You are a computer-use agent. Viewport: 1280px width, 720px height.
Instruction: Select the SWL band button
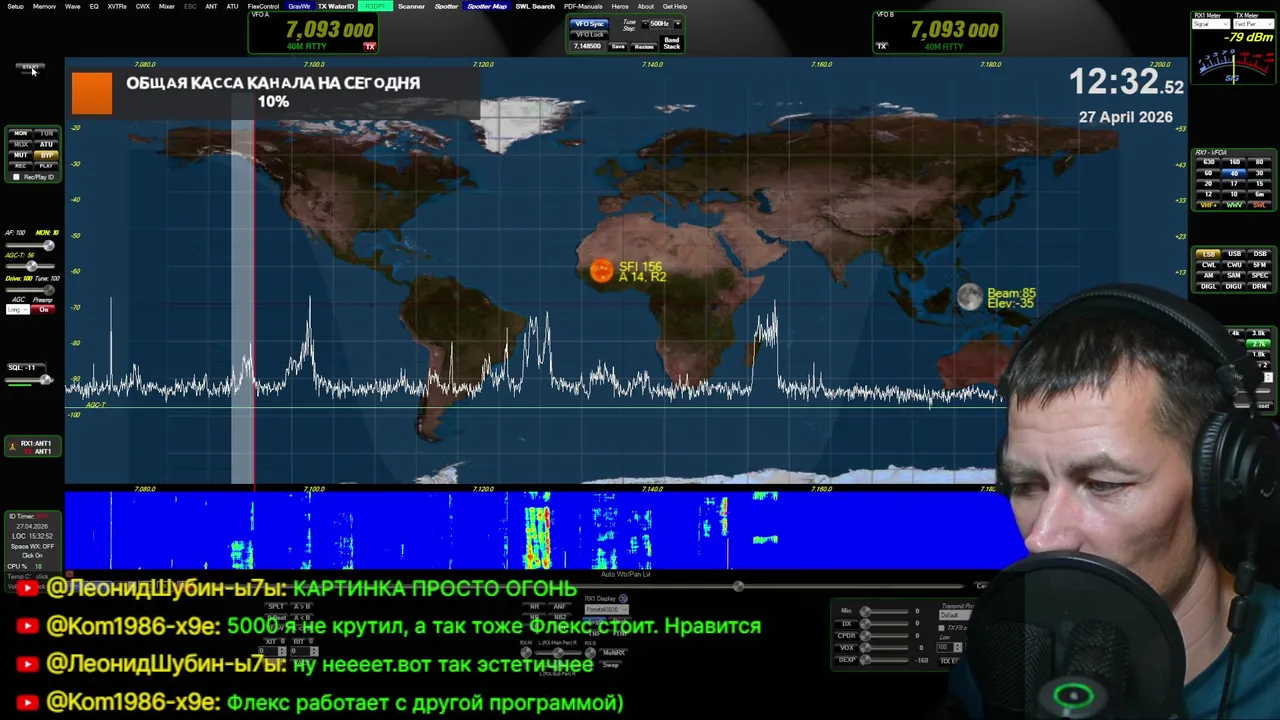coord(1260,205)
